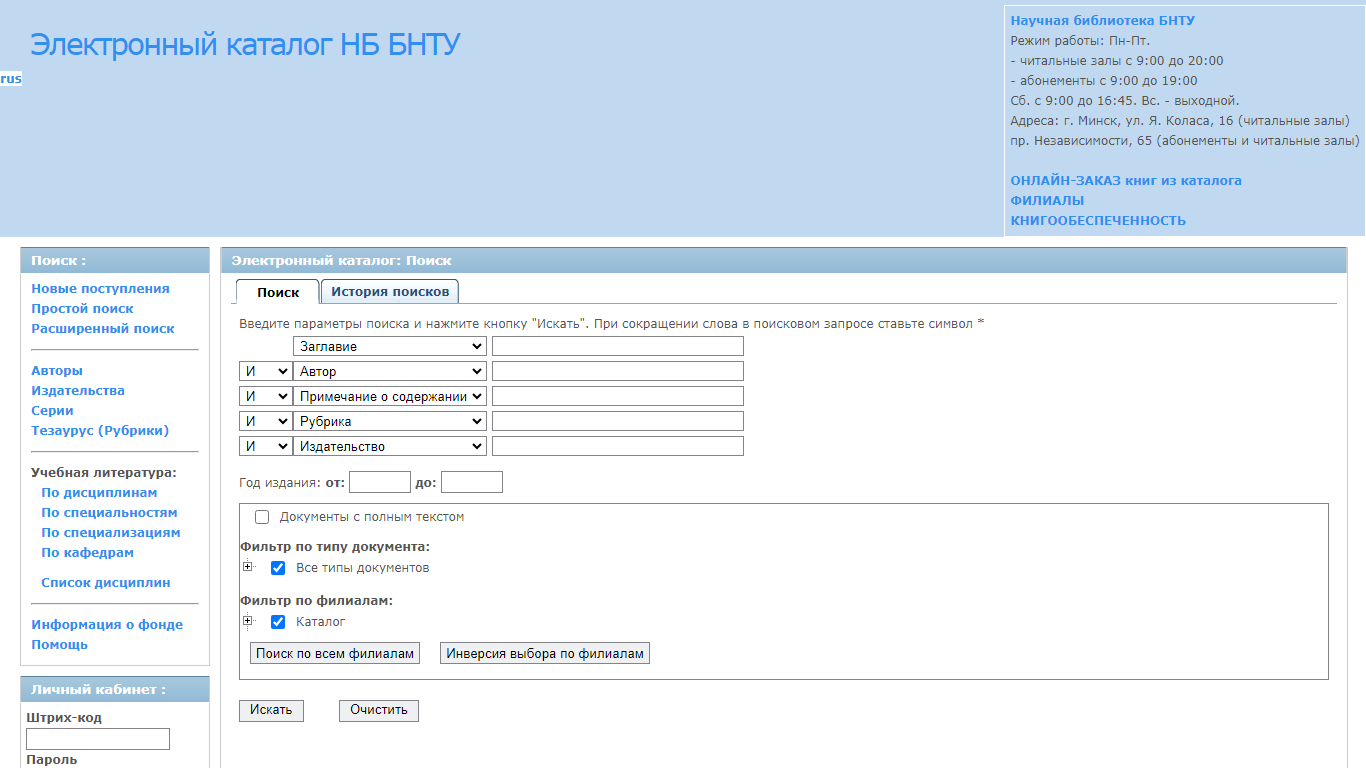1366x768 pixels.
Task: Open the И operator dropdown beside Издательство
Action: pos(265,446)
